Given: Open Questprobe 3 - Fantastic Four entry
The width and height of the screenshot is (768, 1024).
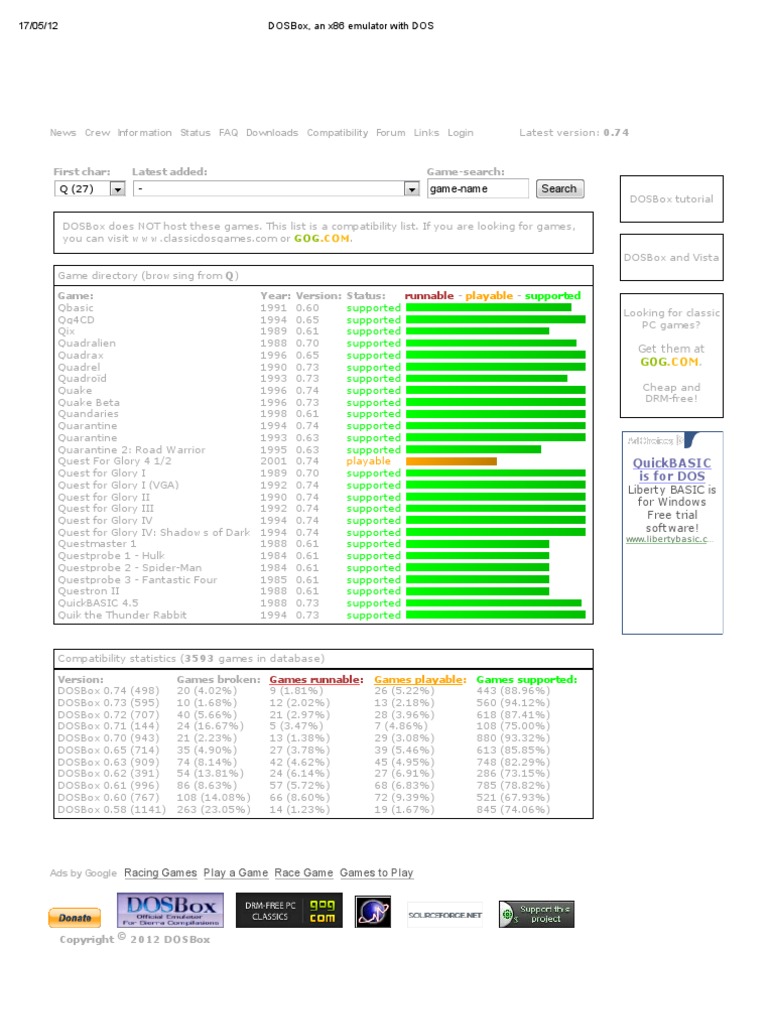Looking at the screenshot, I should [137, 580].
